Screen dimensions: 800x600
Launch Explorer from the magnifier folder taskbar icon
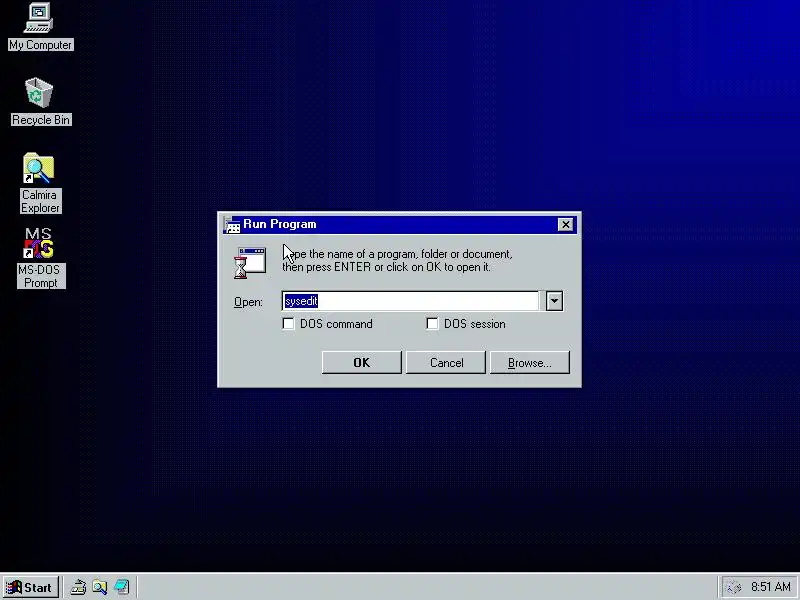tap(99, 587)
